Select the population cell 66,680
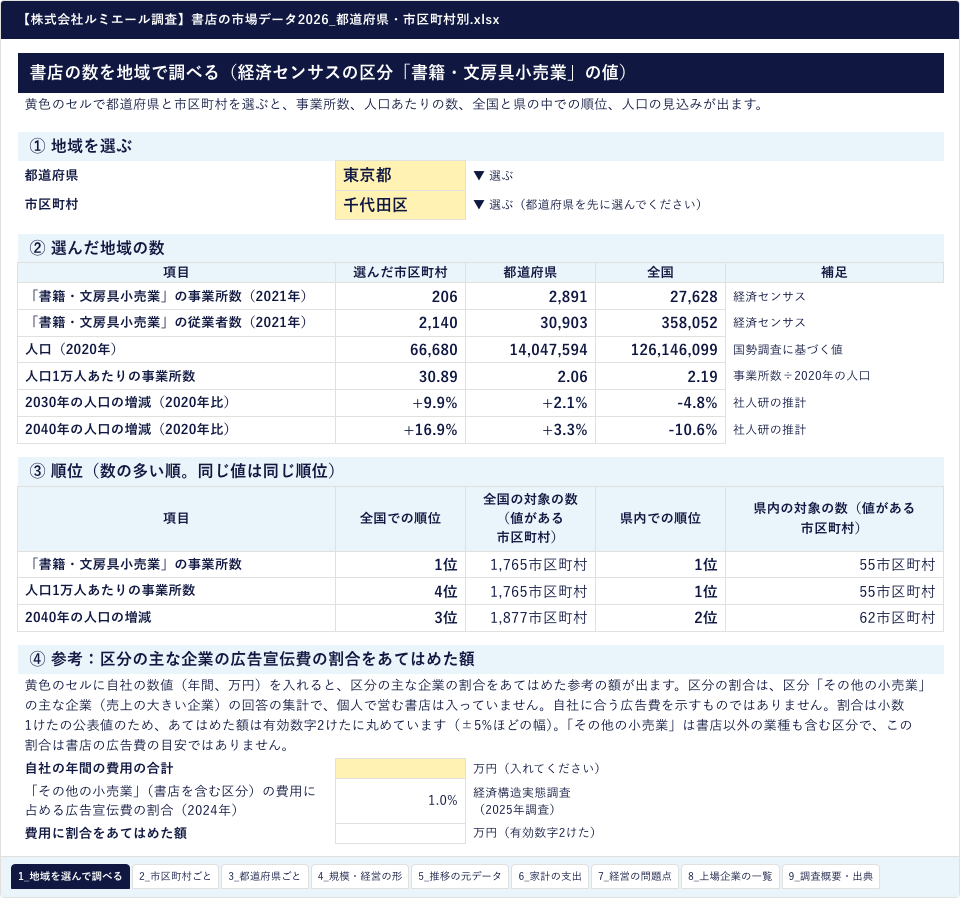The height and width of the screenshot is (898, 960). tap(400, 350)
